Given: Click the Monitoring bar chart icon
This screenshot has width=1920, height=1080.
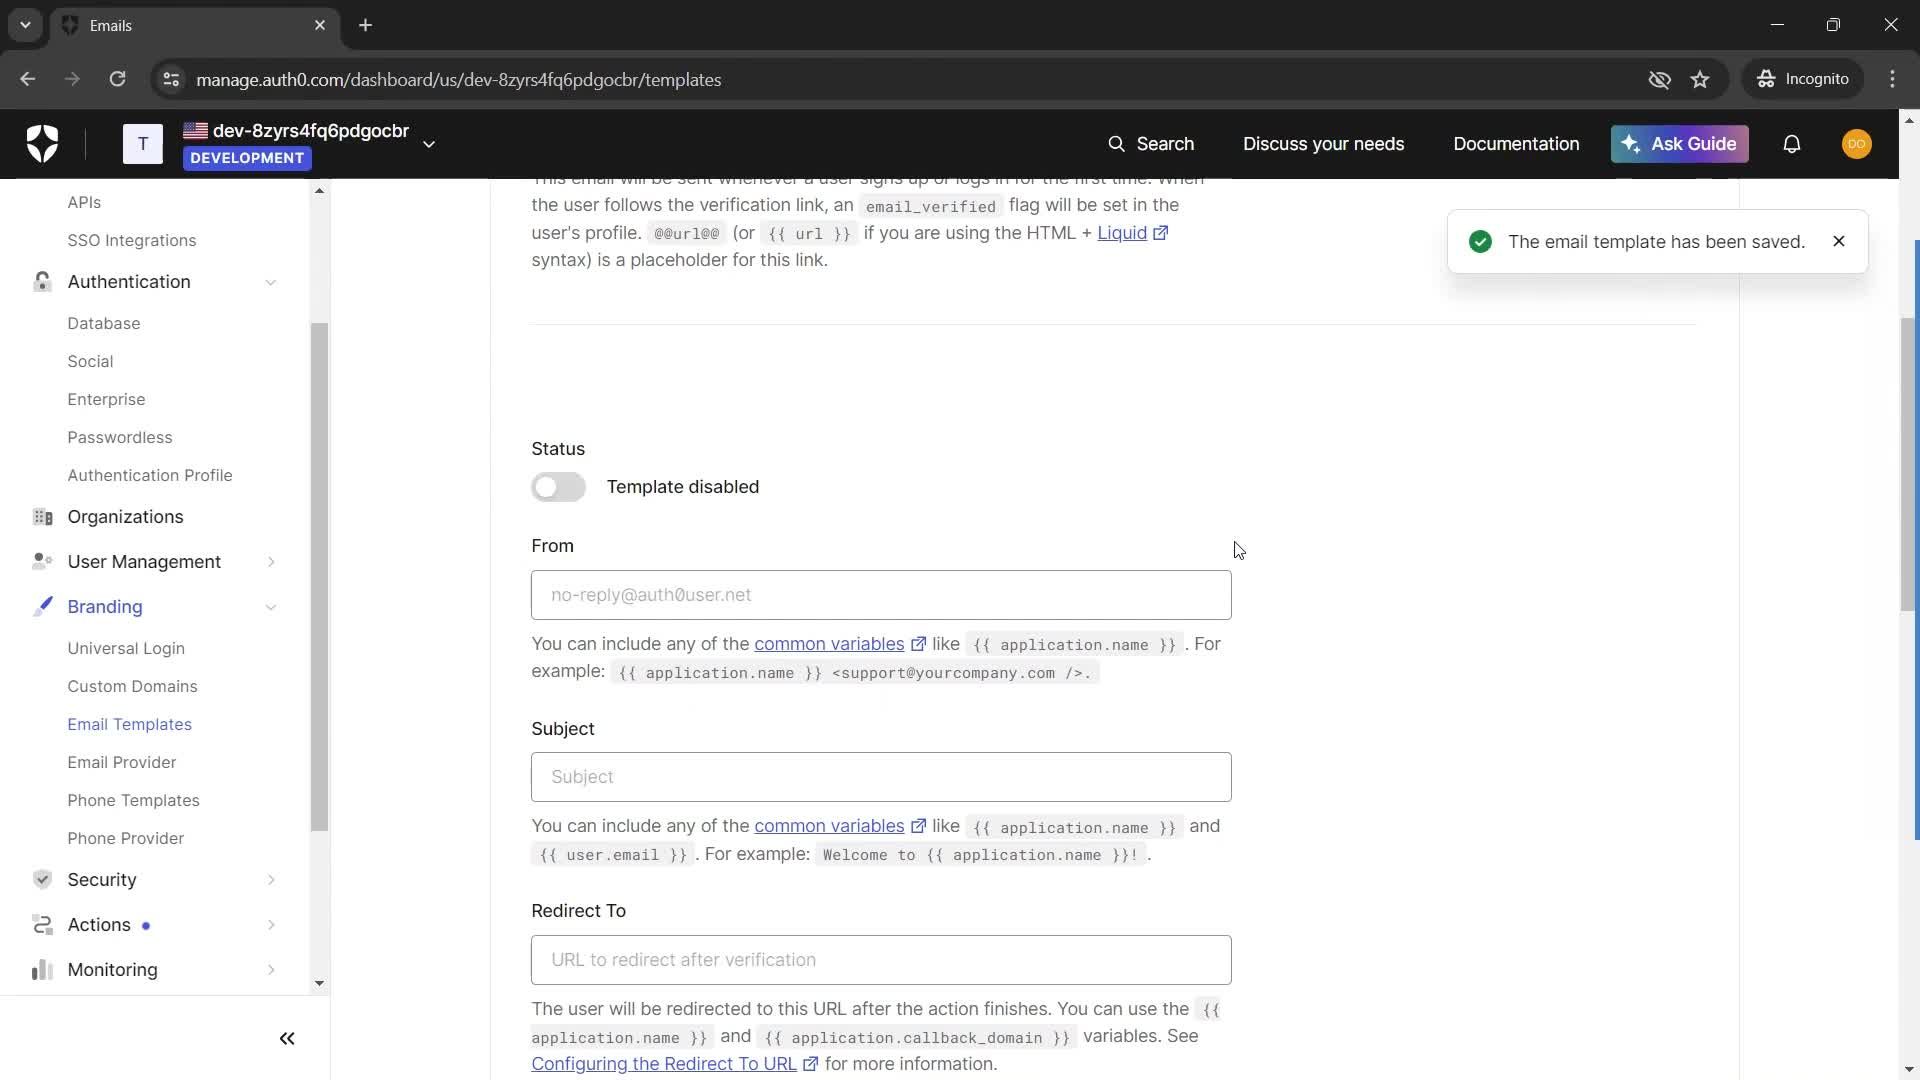Looking at the screenshot, I should [x=42, y=970].
